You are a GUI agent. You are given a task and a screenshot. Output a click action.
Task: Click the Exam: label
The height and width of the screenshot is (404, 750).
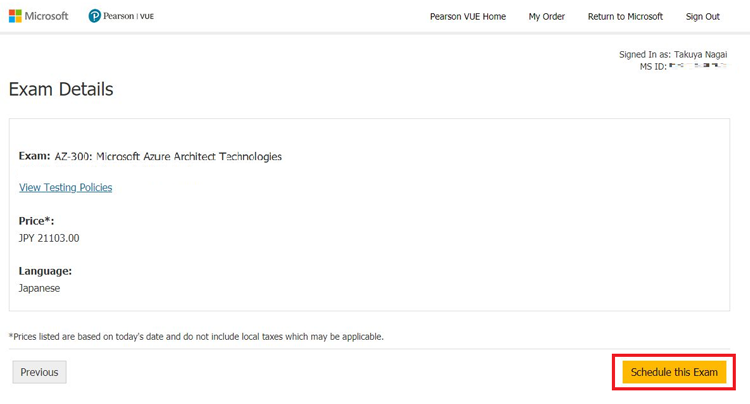pos(34,156)
